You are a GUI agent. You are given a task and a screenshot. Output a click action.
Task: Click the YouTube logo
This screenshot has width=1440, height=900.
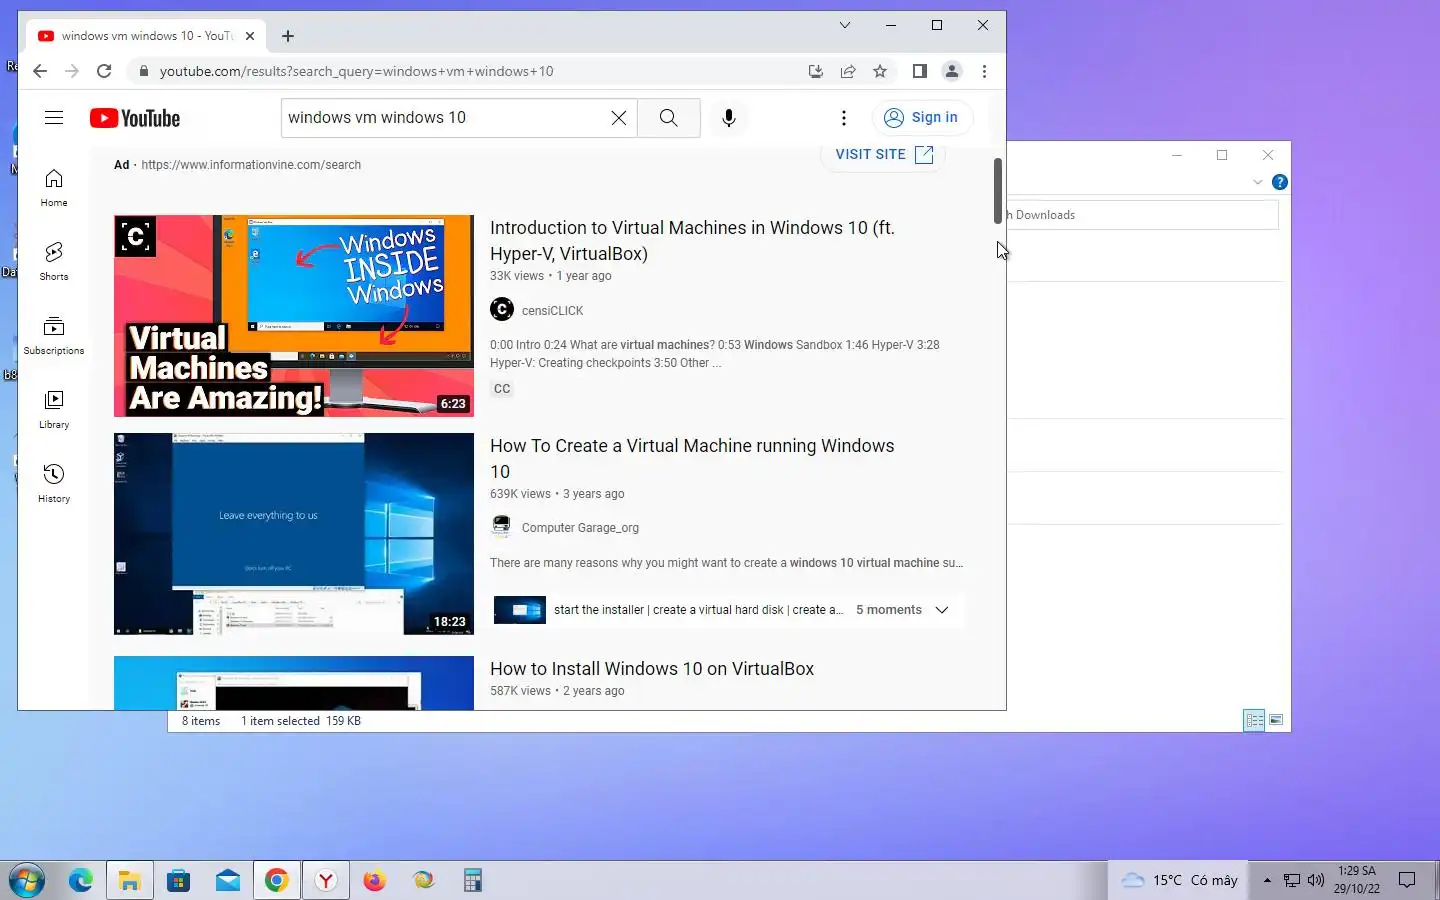pyautogui.click(x=135, y=118)
